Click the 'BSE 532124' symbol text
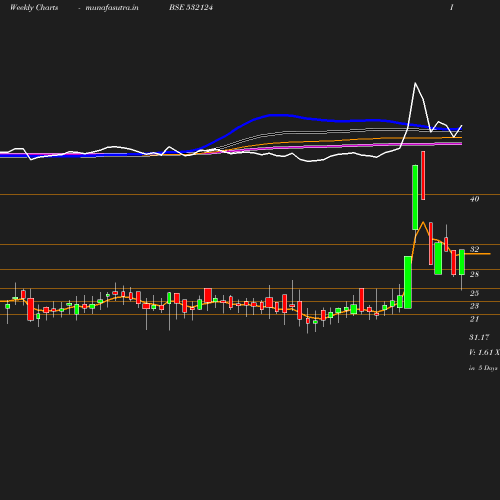500x500 pixels. click(x=191, y=8)
